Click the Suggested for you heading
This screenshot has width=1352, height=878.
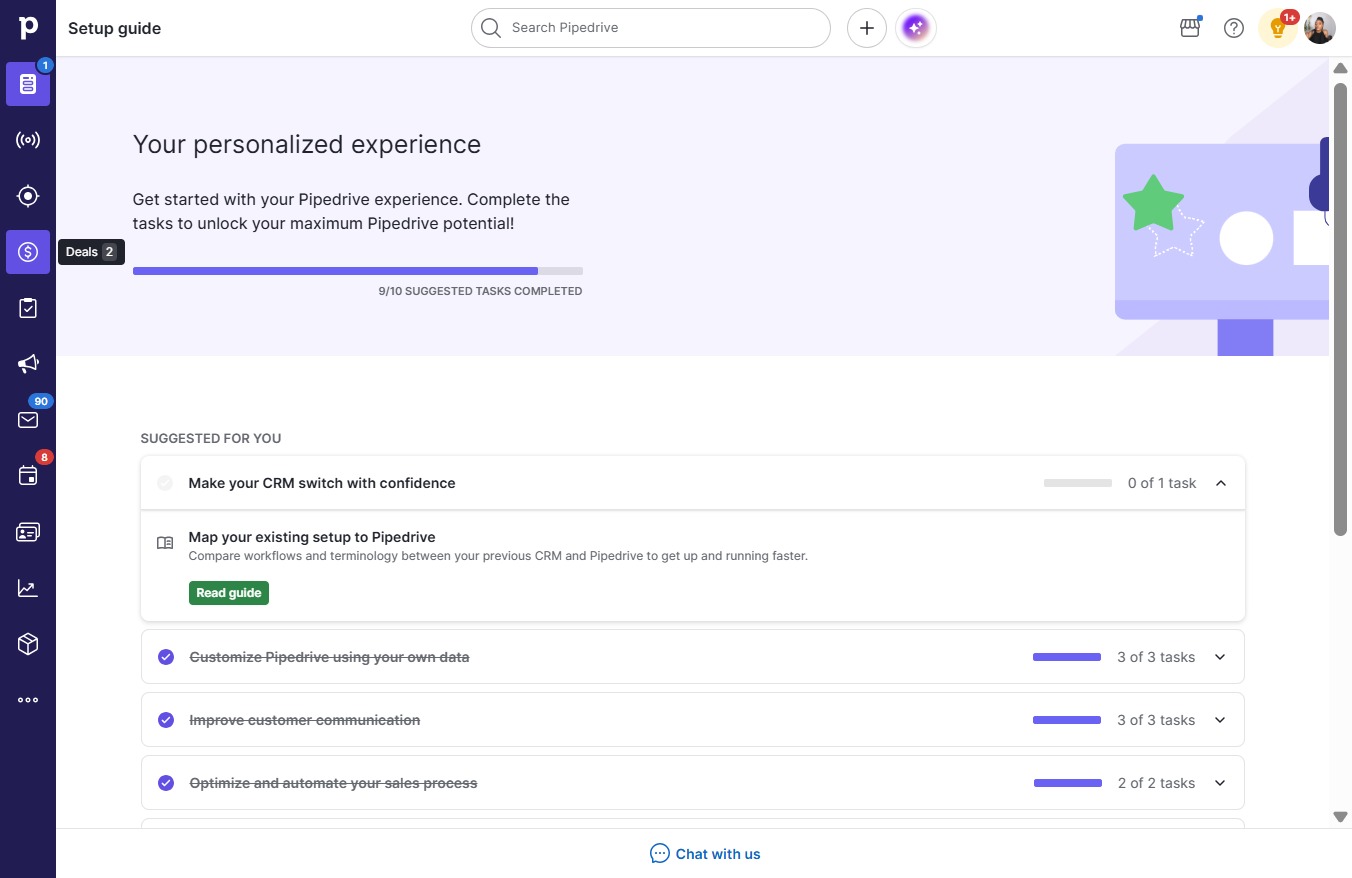click(x=211, y=438)
